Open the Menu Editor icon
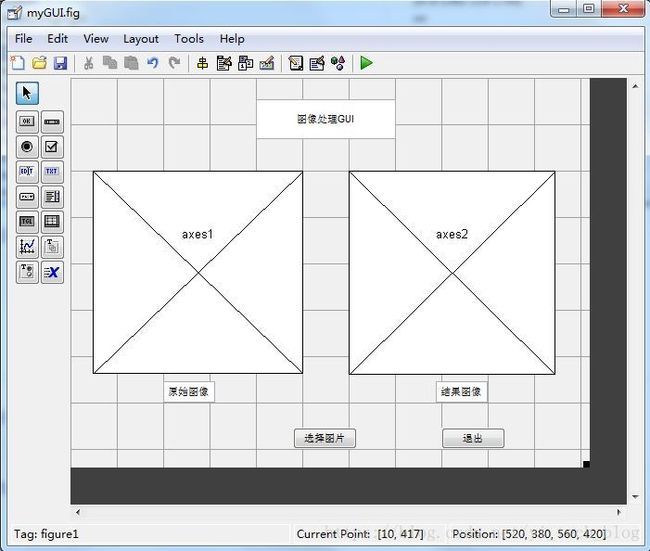650x551 pixels. point(224,63)
